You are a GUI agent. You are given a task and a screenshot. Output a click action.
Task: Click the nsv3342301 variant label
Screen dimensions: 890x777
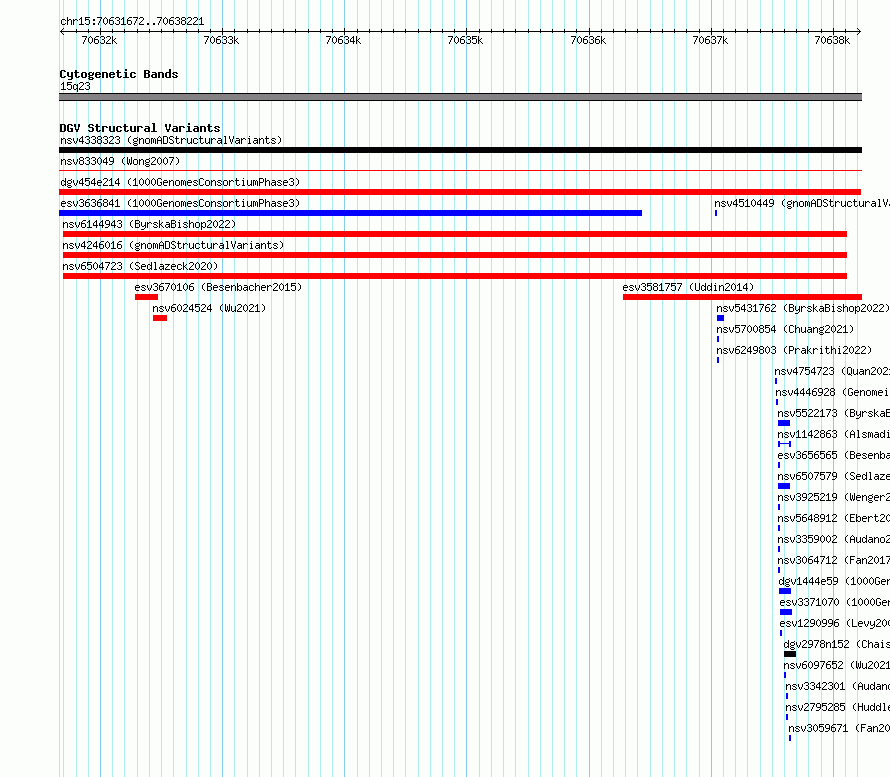pos(838,686)
